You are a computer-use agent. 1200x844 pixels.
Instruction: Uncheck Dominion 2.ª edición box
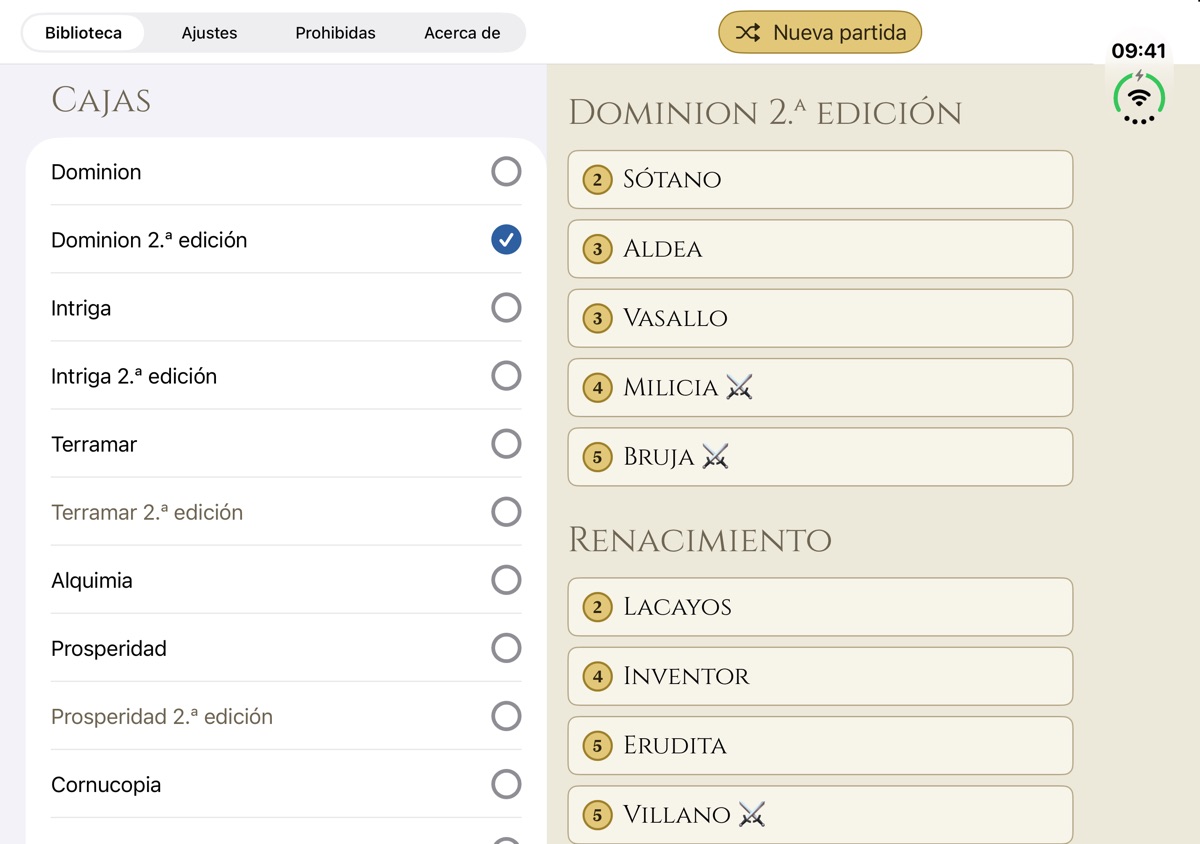click(506, 240)
